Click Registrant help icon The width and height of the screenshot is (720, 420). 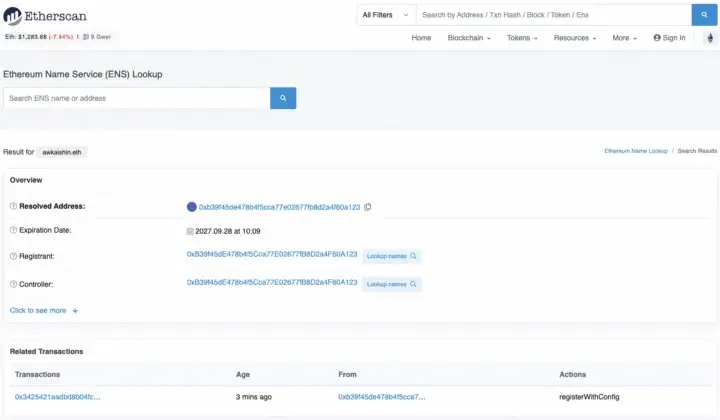[x=13, y=257]
